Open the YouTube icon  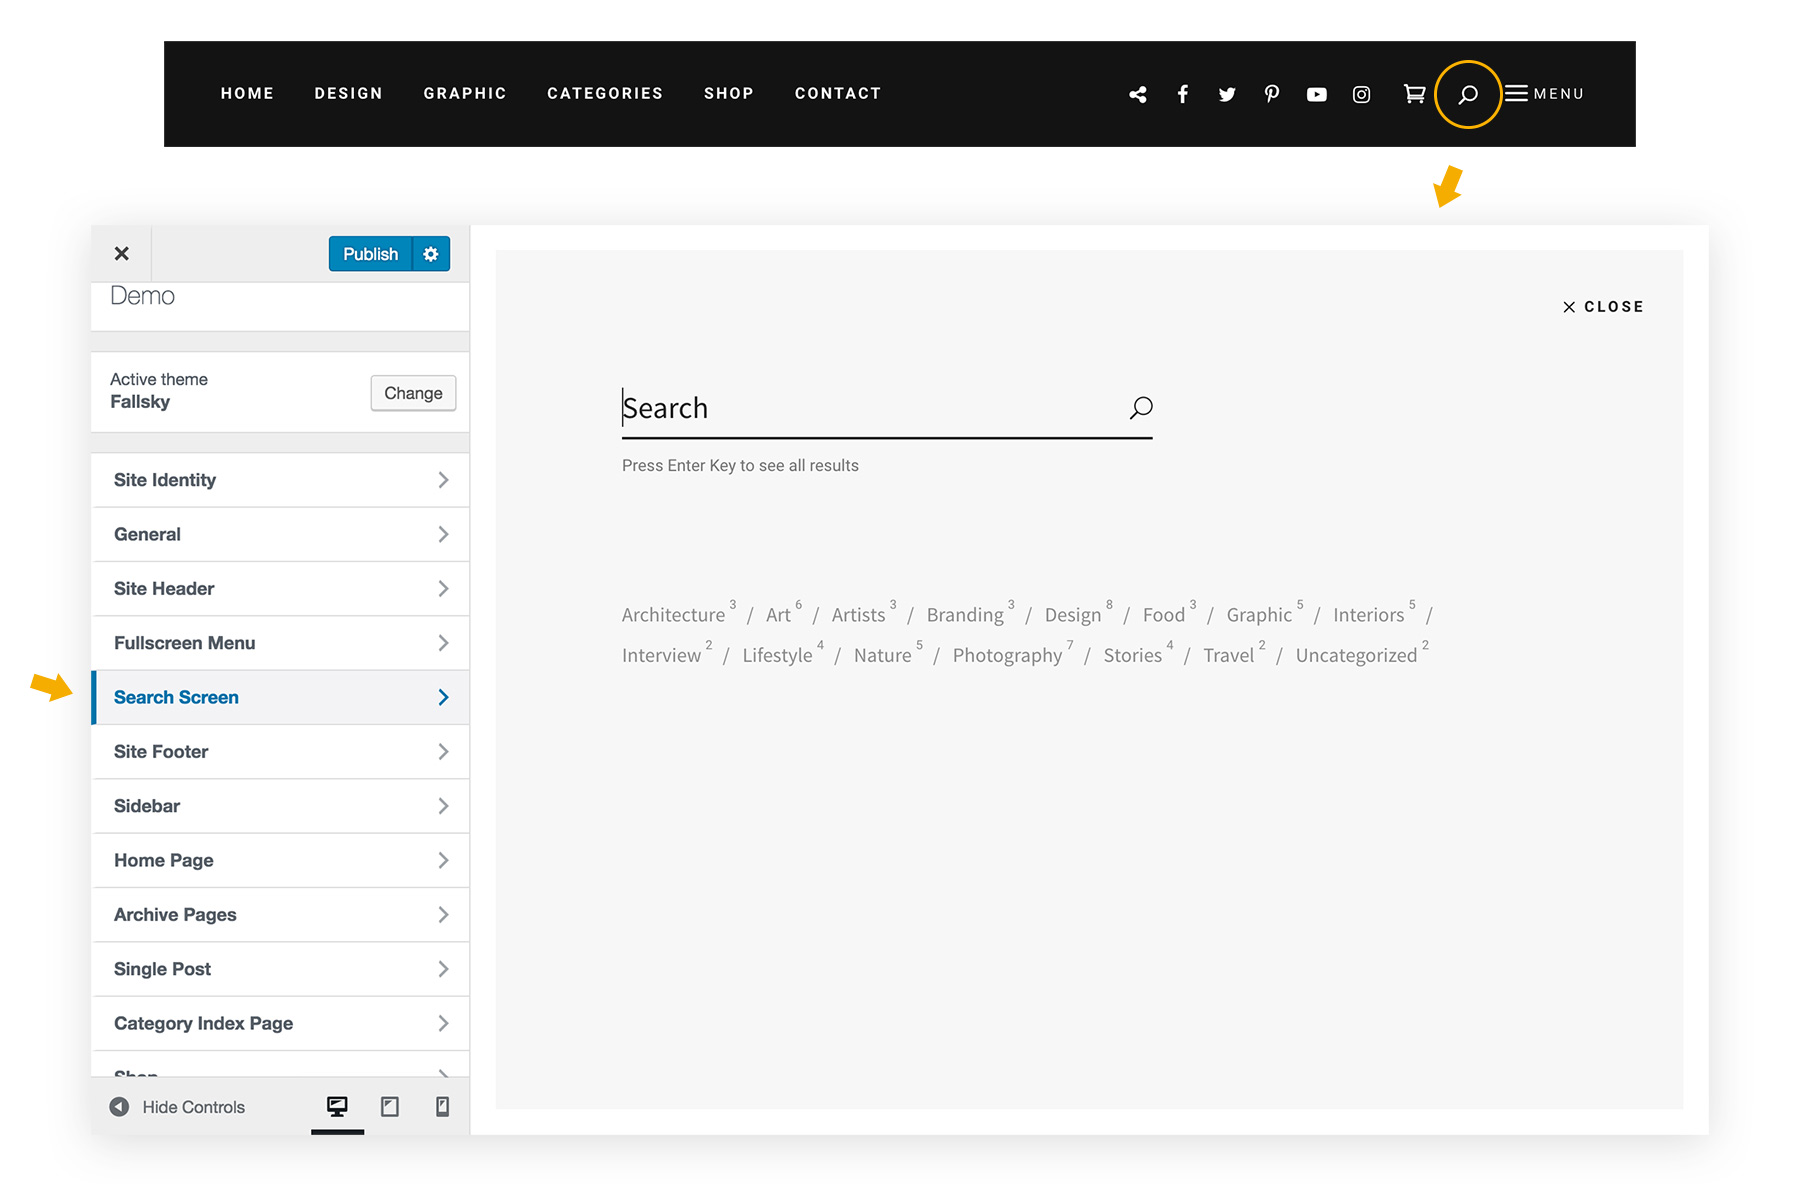pyautogui.click(x=1317, y=94)
